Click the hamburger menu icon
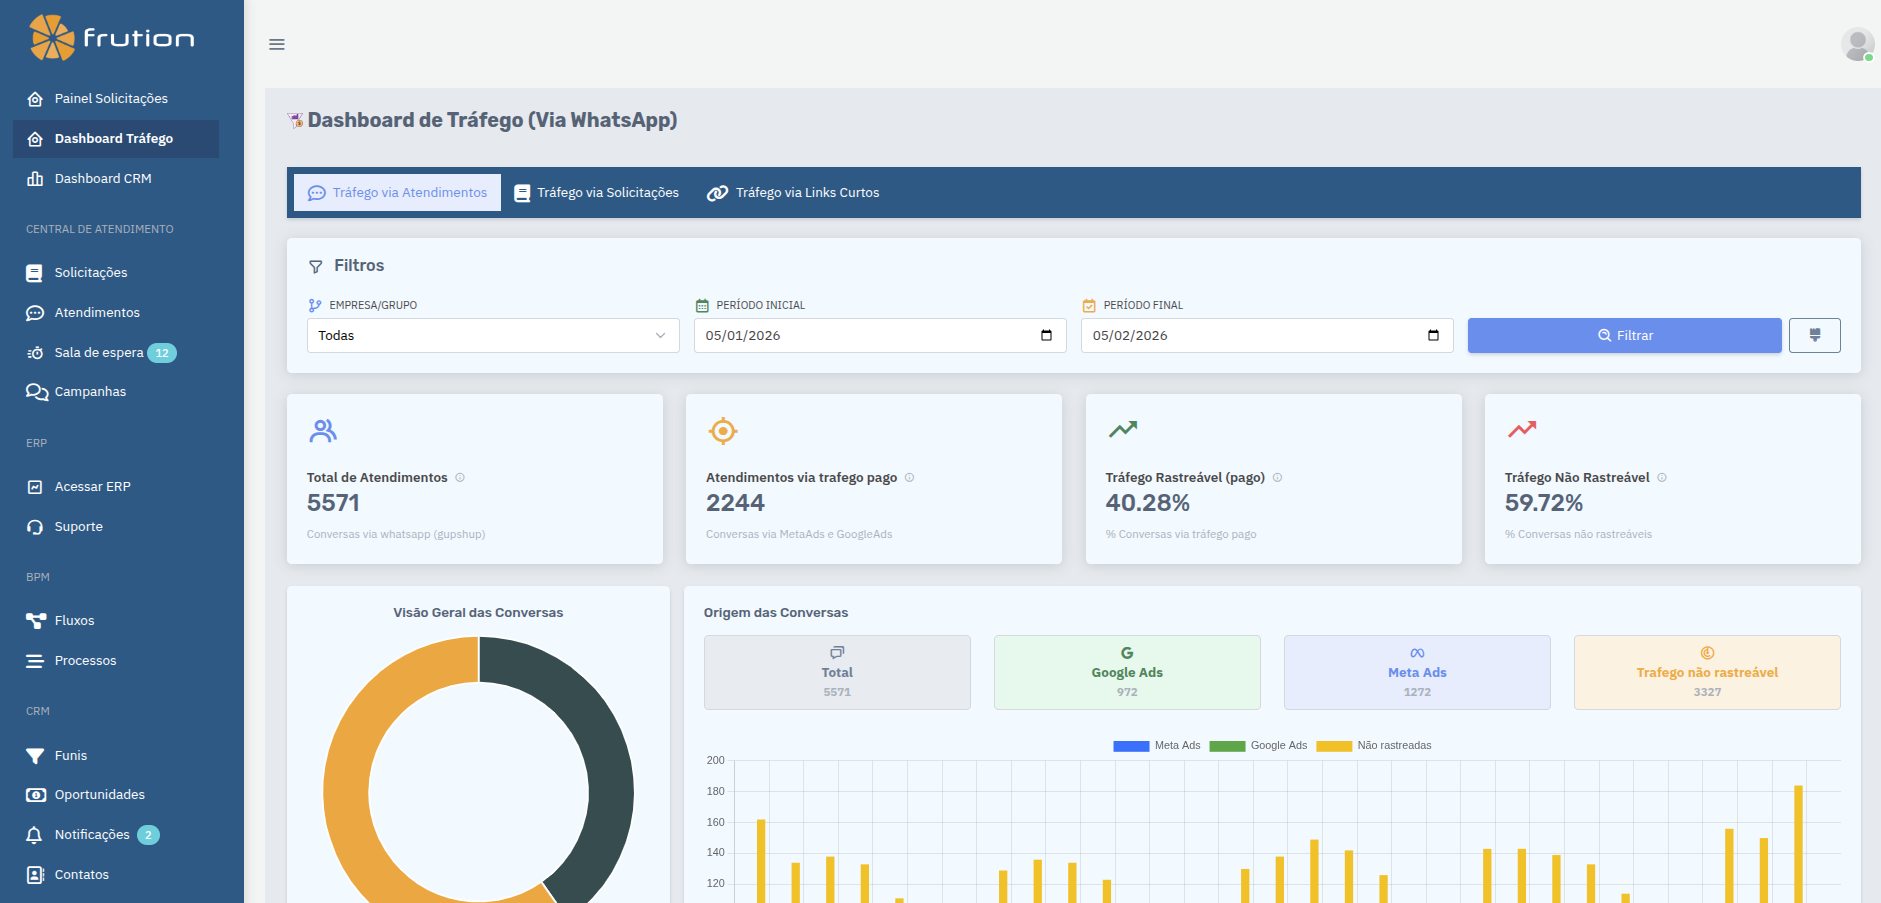This screenshot has height=903, width=1881. point(277,44)
